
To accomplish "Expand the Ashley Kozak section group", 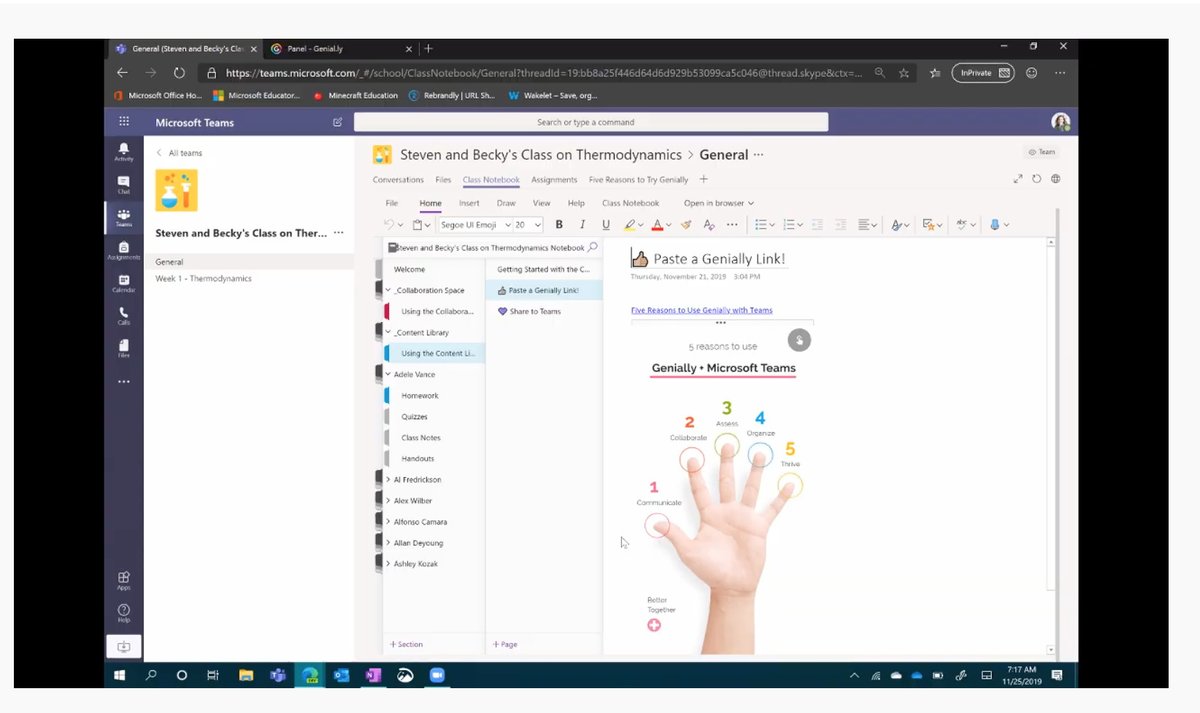I will pyautogui.click(x=388, y=564).
